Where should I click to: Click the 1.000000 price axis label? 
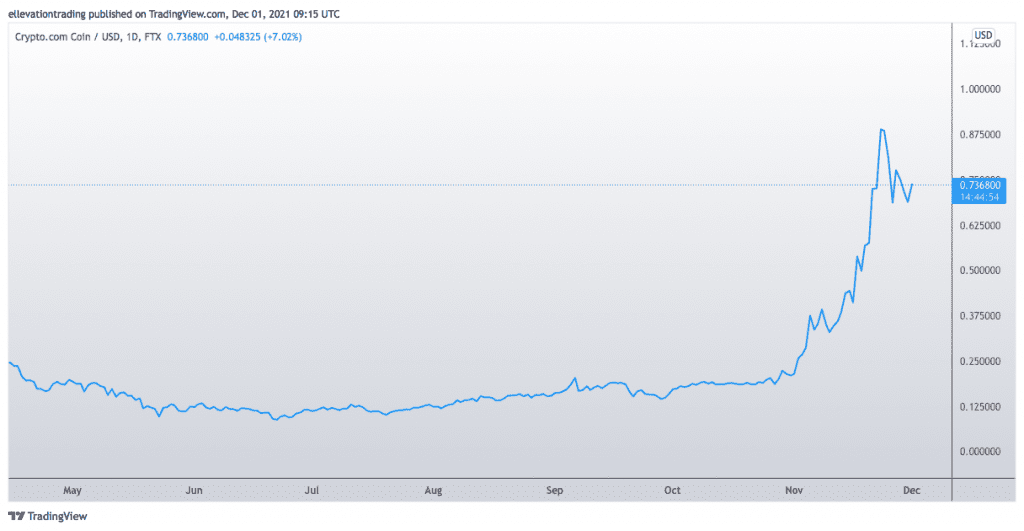click(980, 89)
